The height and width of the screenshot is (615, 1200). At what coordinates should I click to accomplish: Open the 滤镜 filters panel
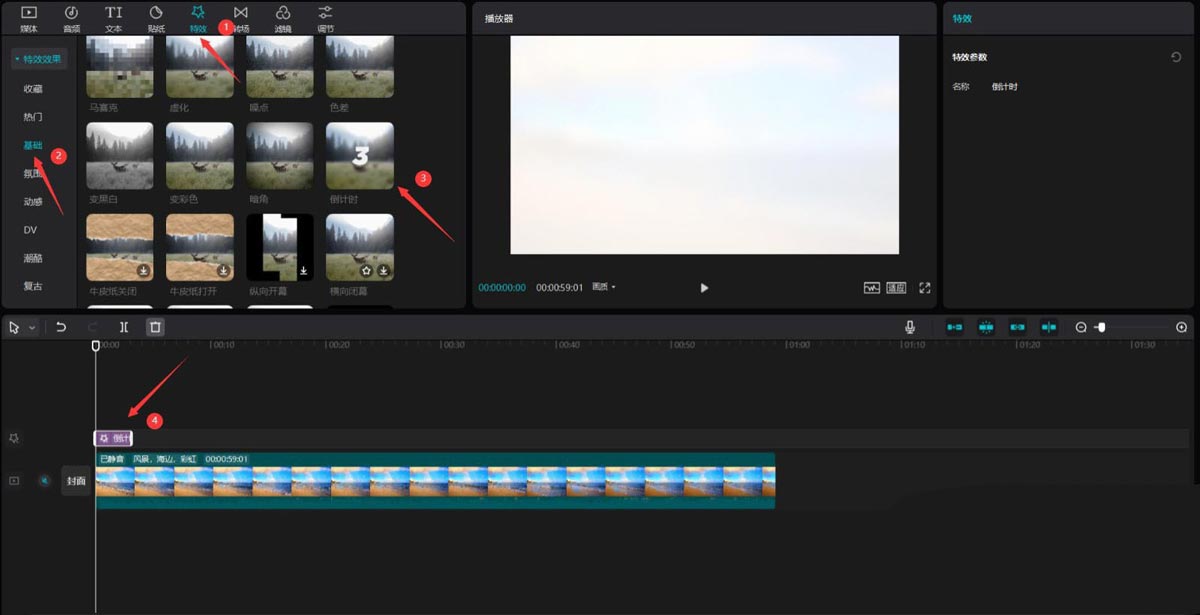pos(283,17)
